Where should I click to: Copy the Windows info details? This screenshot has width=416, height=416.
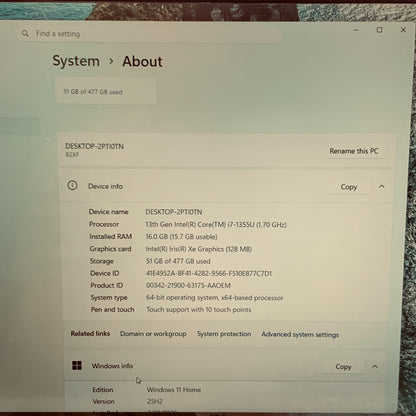pyautogui.click(x=343, y=367)
